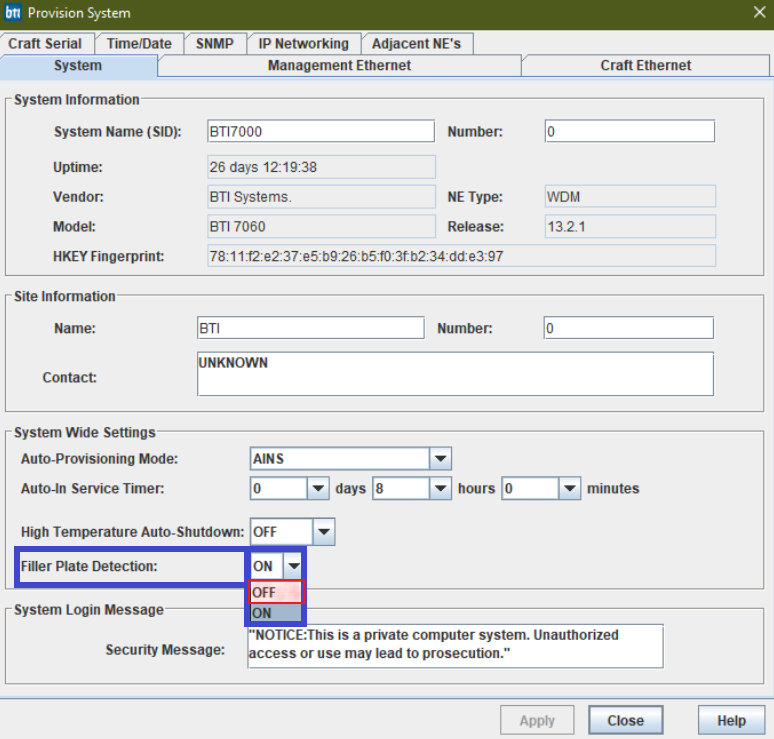Close the Provision System window

(x=758, y=13)
